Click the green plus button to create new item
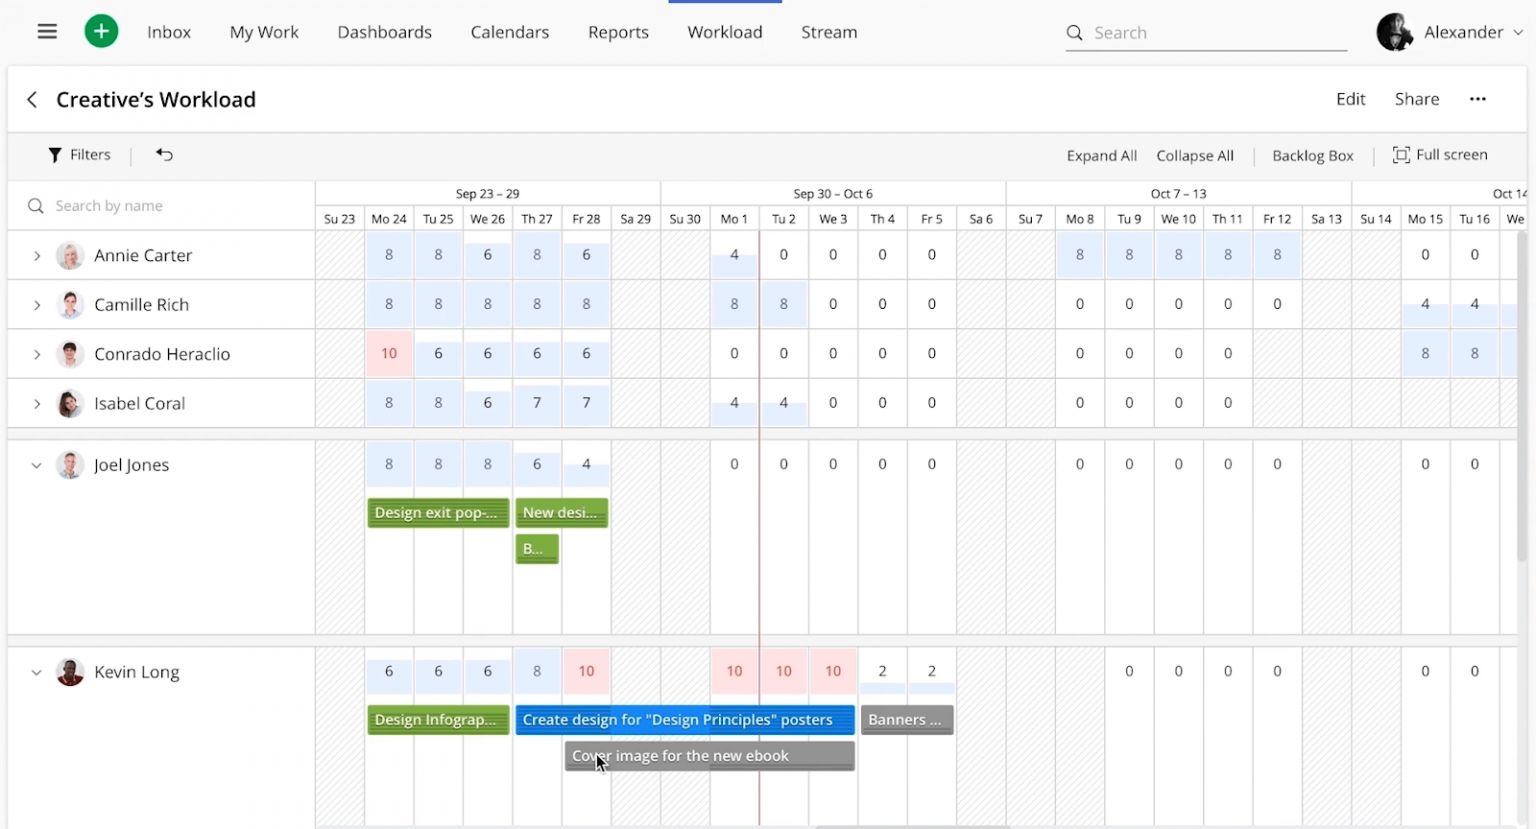The height and width of the screenshot is (829, 1536). click(101, 31)
